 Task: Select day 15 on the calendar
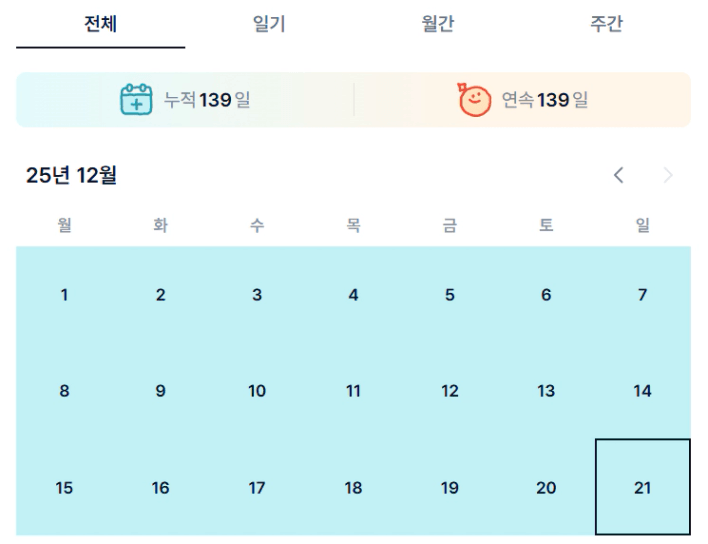pyautogui.click(x=64, y=488)
